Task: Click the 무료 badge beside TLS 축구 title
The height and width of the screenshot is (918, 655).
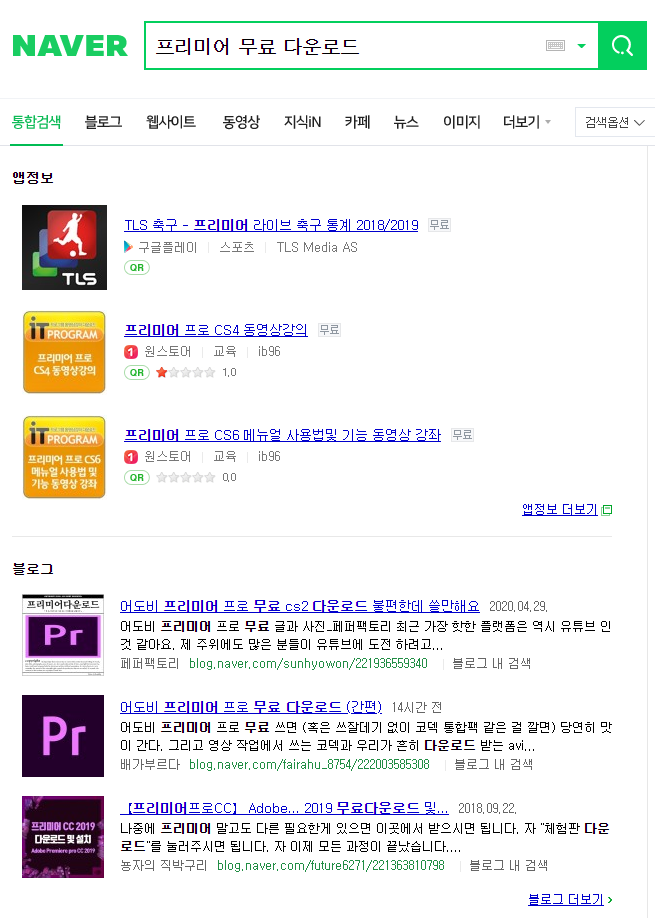Action: [x=439, y=225]
